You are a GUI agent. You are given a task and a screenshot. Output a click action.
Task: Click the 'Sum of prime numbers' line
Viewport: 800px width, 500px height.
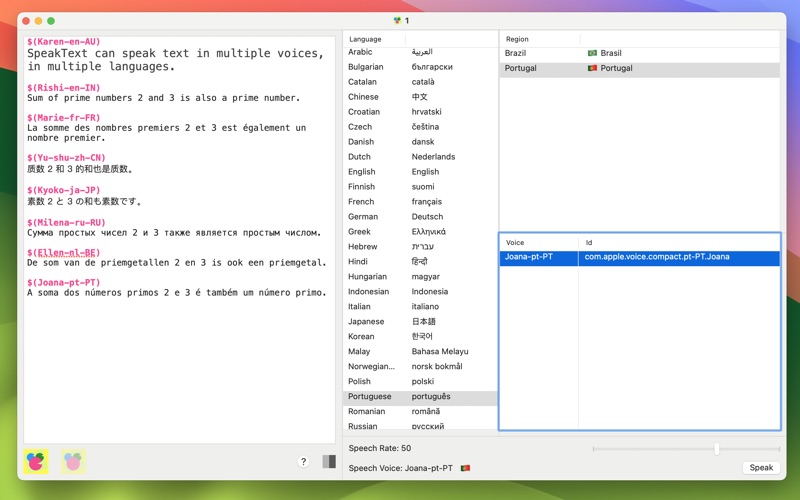(164, 98)
